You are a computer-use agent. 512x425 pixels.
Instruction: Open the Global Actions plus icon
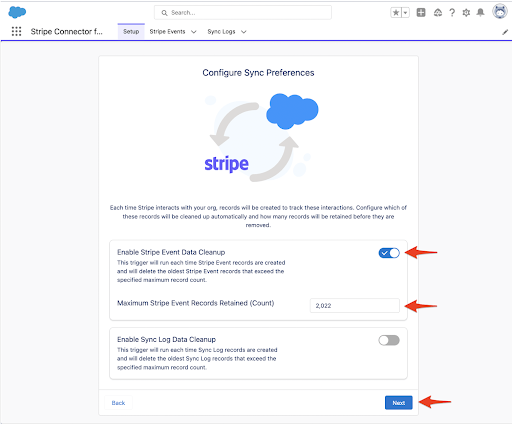(421, 13)
